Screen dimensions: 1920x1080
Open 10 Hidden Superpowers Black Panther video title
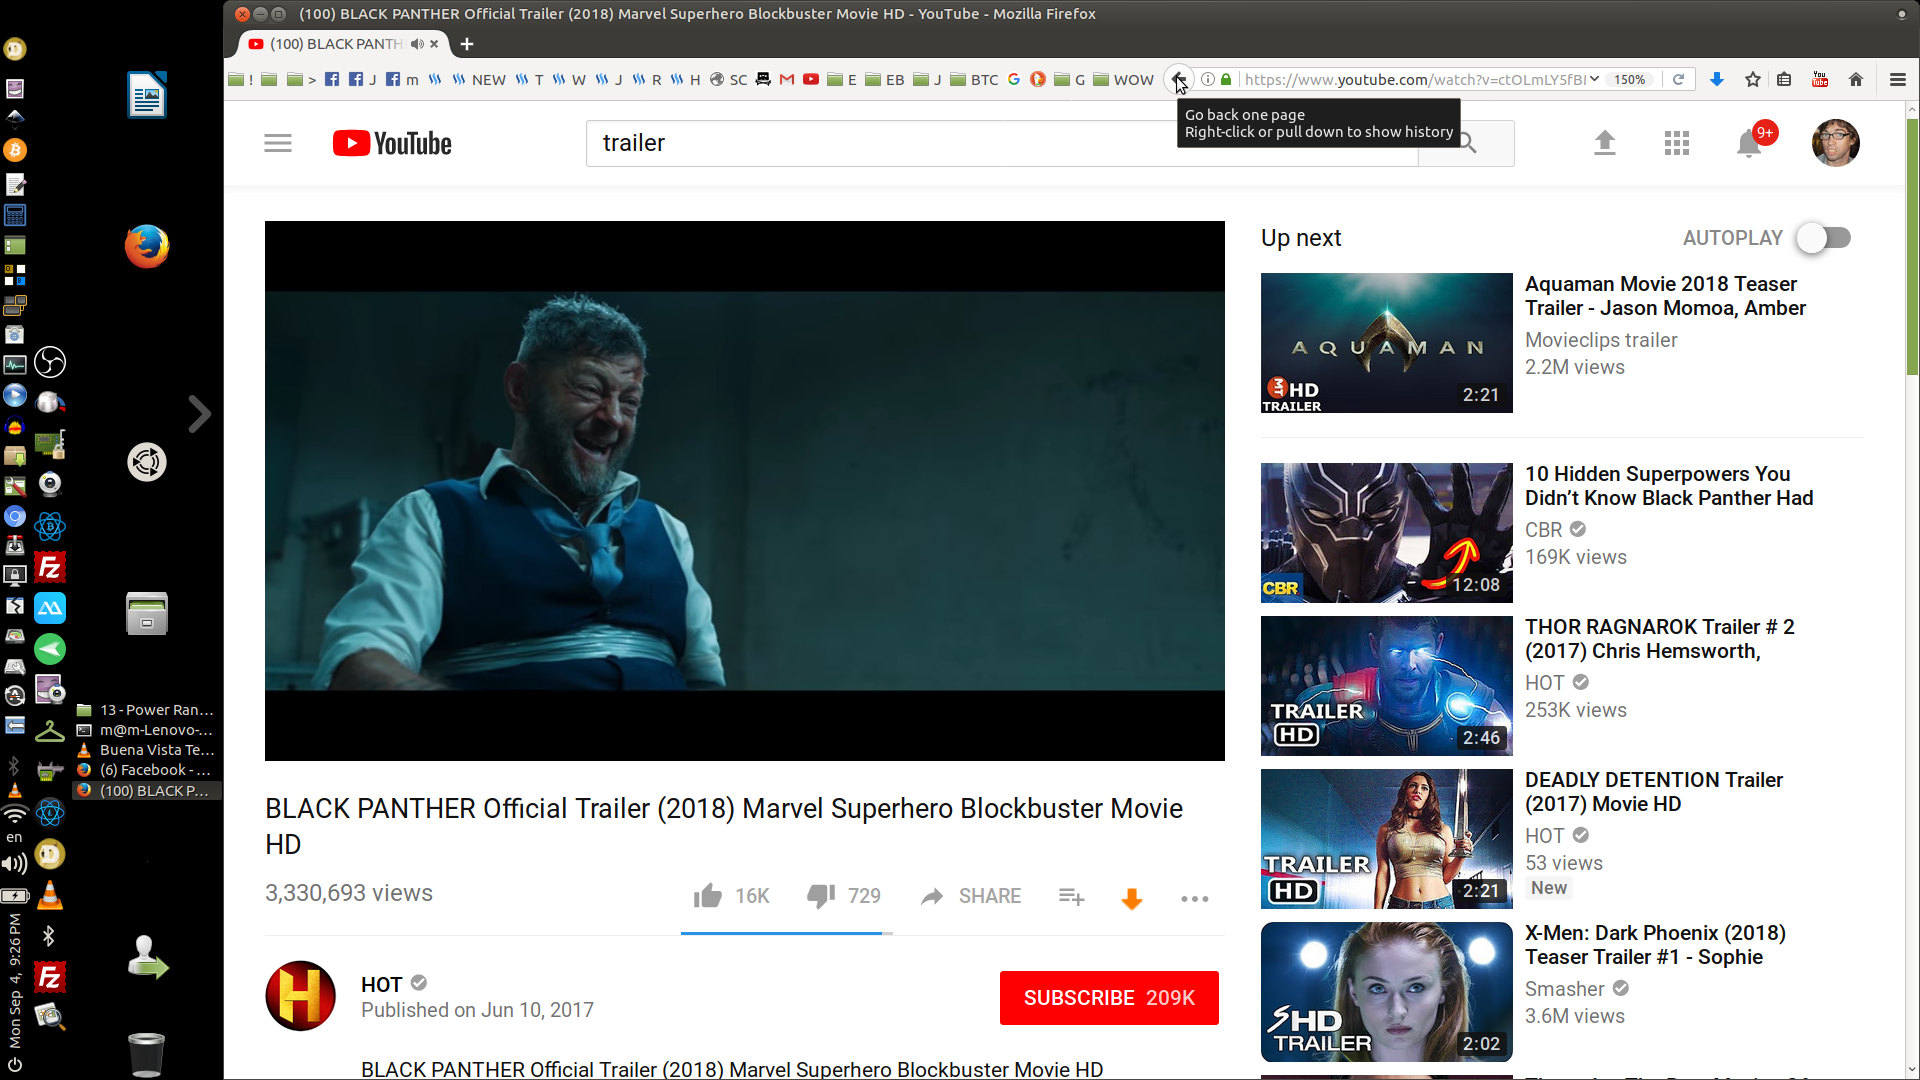pyautogui.click(x=1668, y=486)
